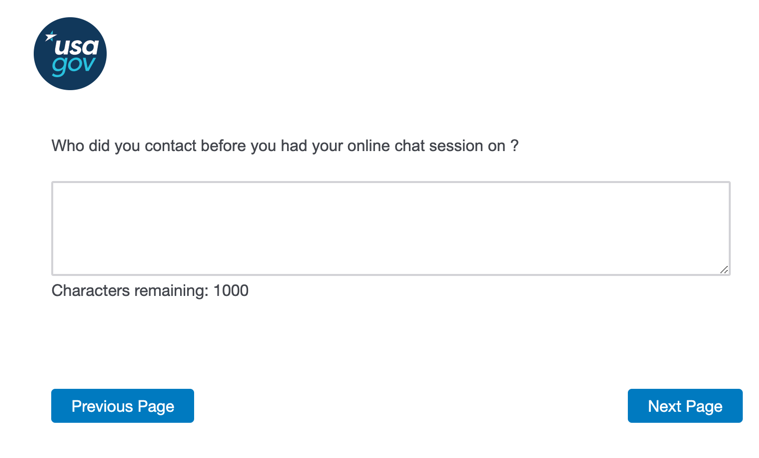The image size is (759, 458).
Task: Click the textarea resize handle
Action: pyautogui.click(x=724, y=268)
